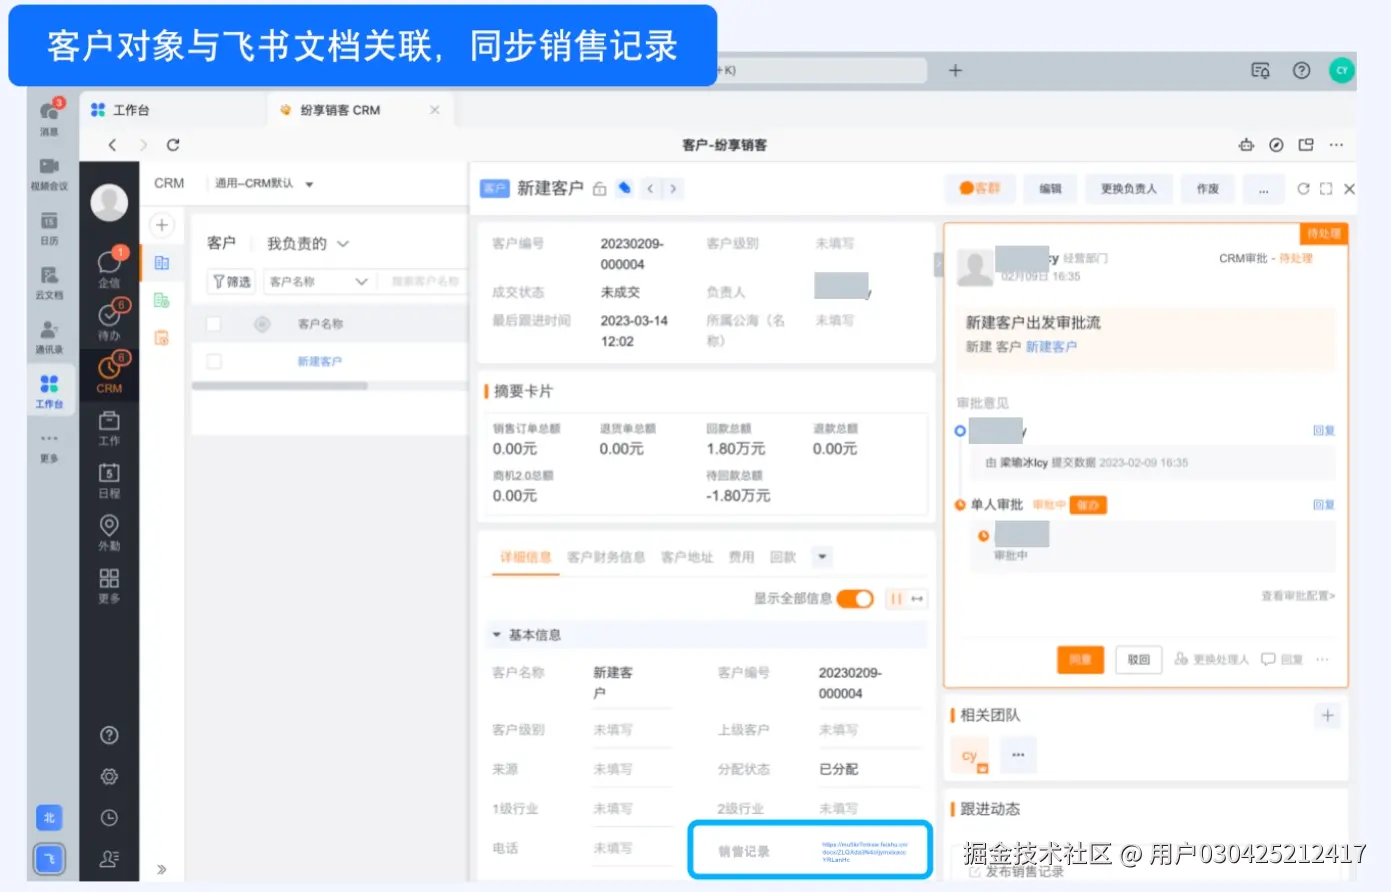
Task: Click the print icon in the top-right toolbar
Action: click(x=1246, y=144)
